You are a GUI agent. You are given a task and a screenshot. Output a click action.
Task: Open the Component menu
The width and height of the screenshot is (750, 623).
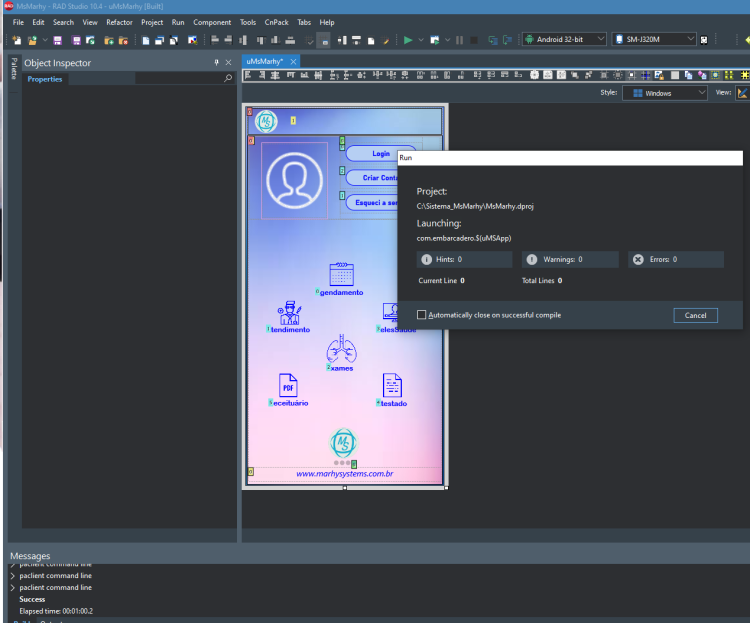coord(212,22)
